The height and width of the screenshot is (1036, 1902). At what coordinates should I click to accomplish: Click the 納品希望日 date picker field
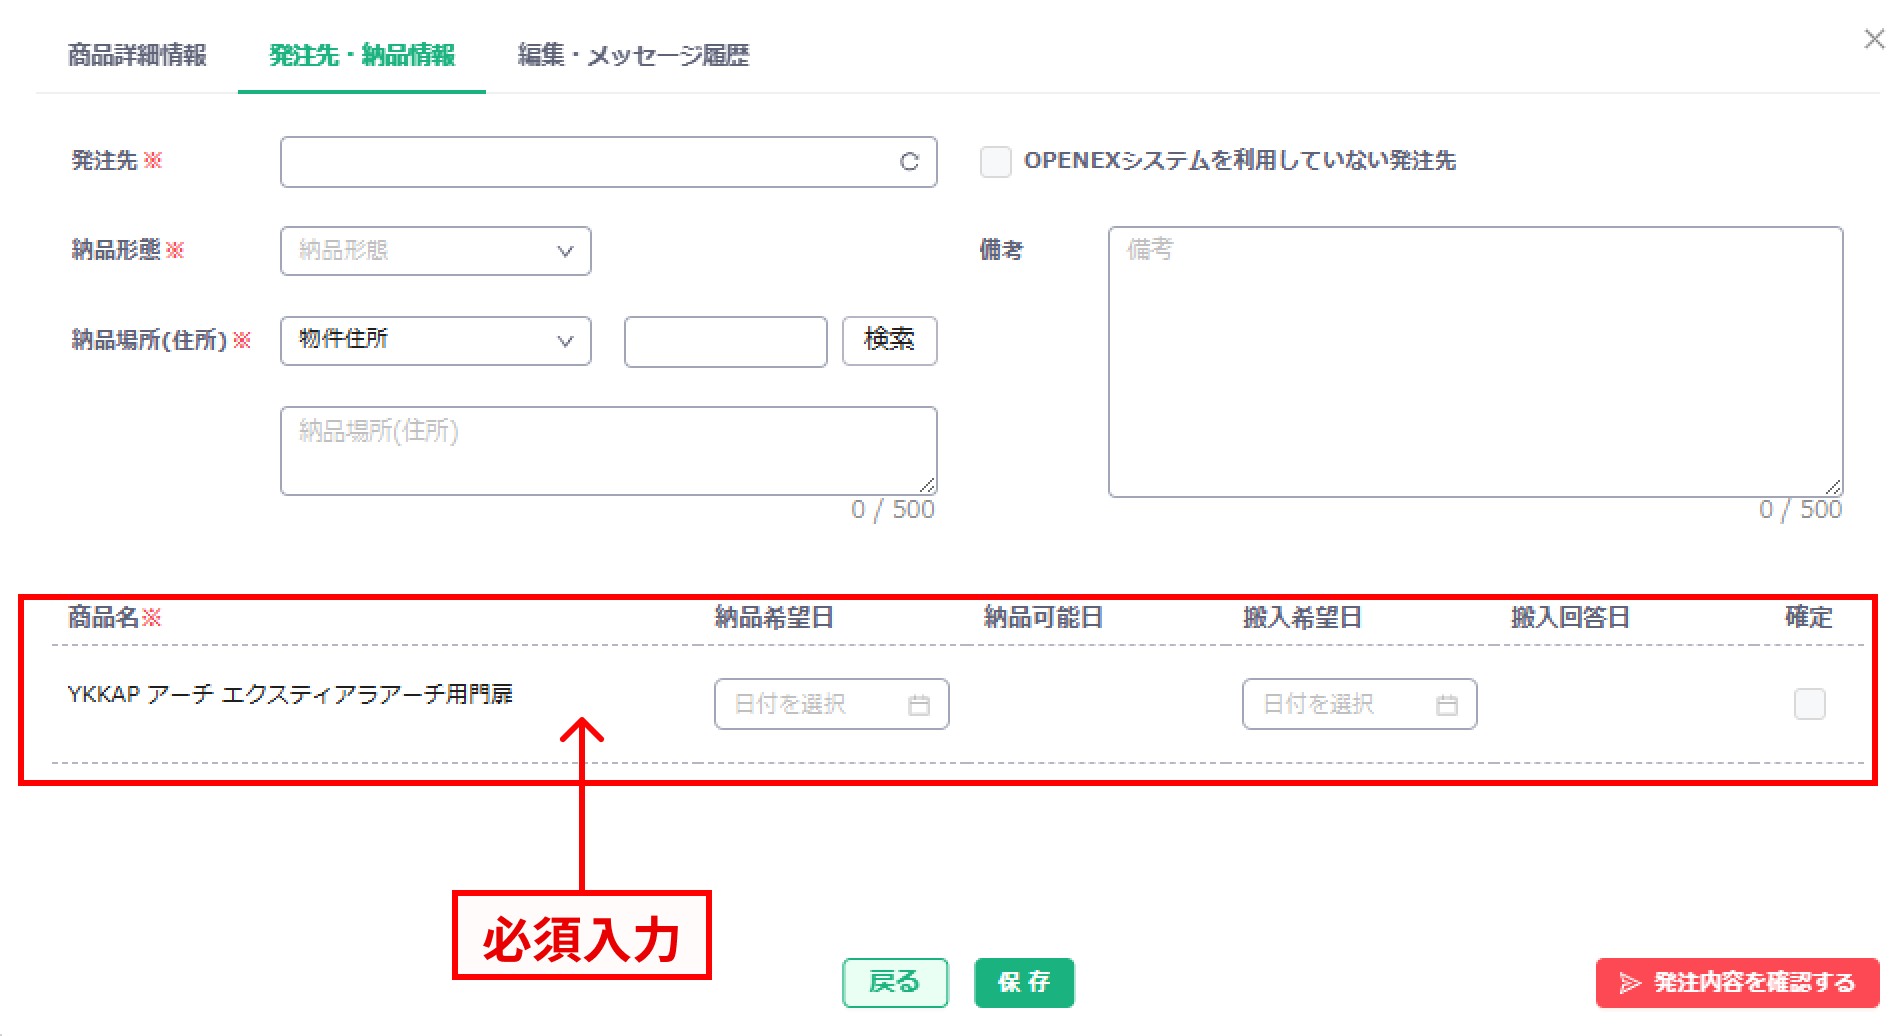pos(831,704)
